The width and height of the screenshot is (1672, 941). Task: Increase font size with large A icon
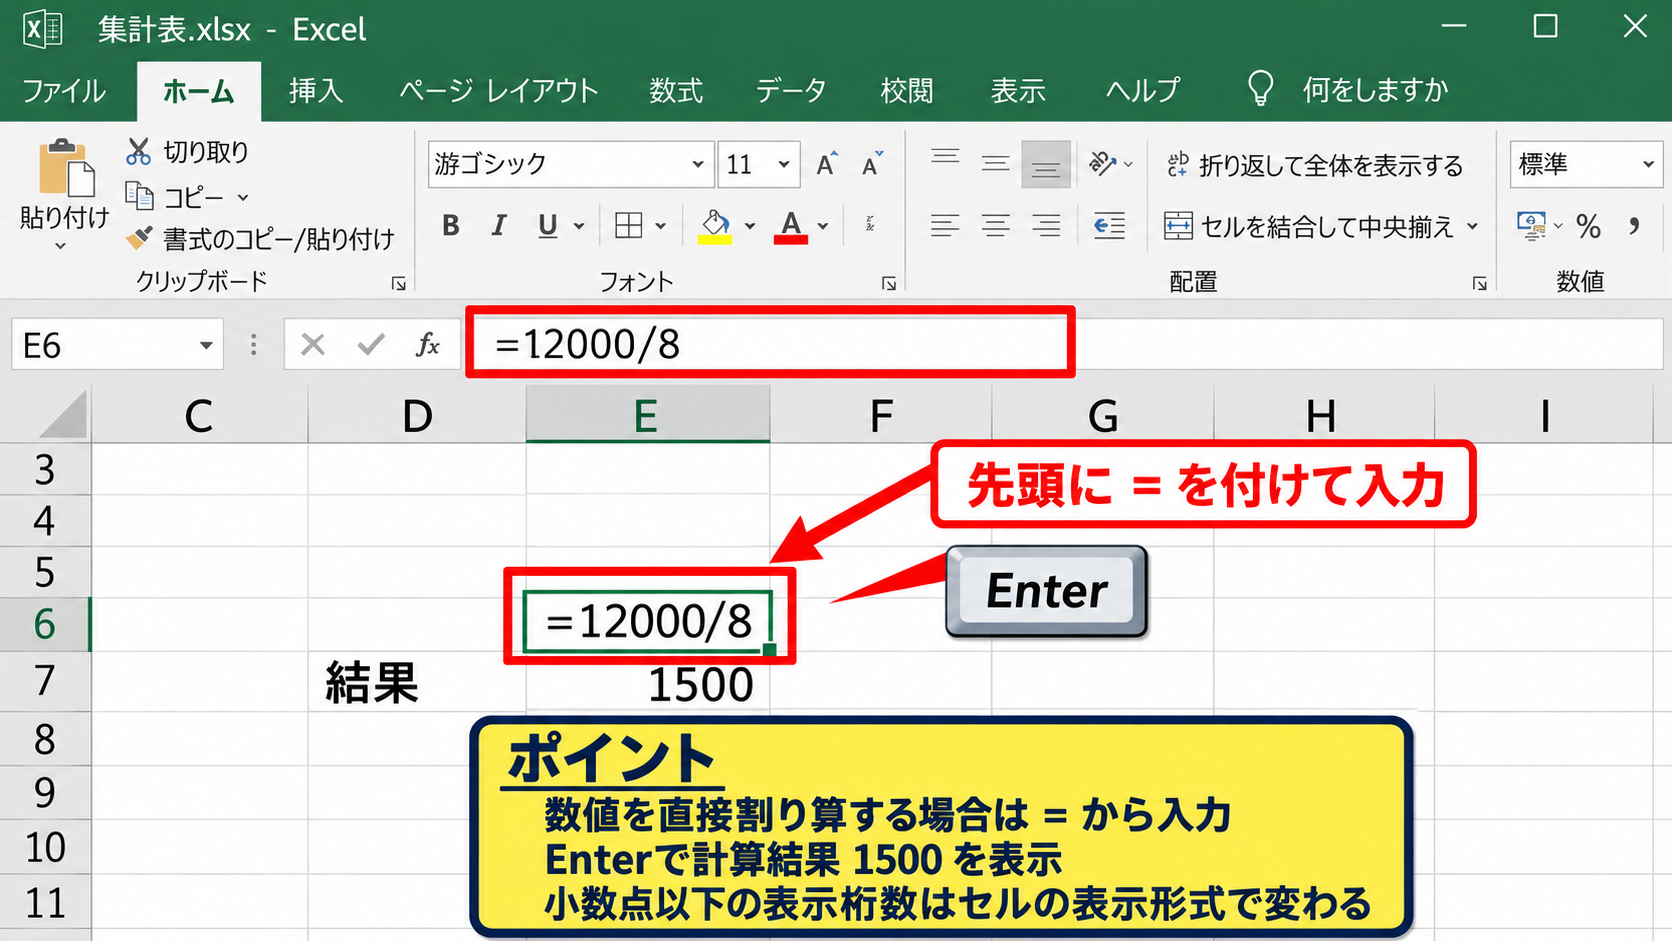[x=826, y=164]
